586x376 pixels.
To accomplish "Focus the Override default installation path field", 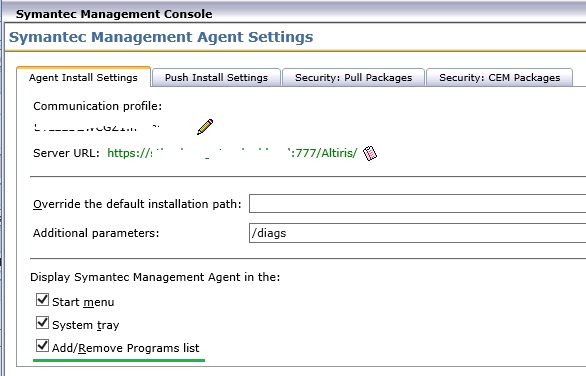I will point(417,204).
